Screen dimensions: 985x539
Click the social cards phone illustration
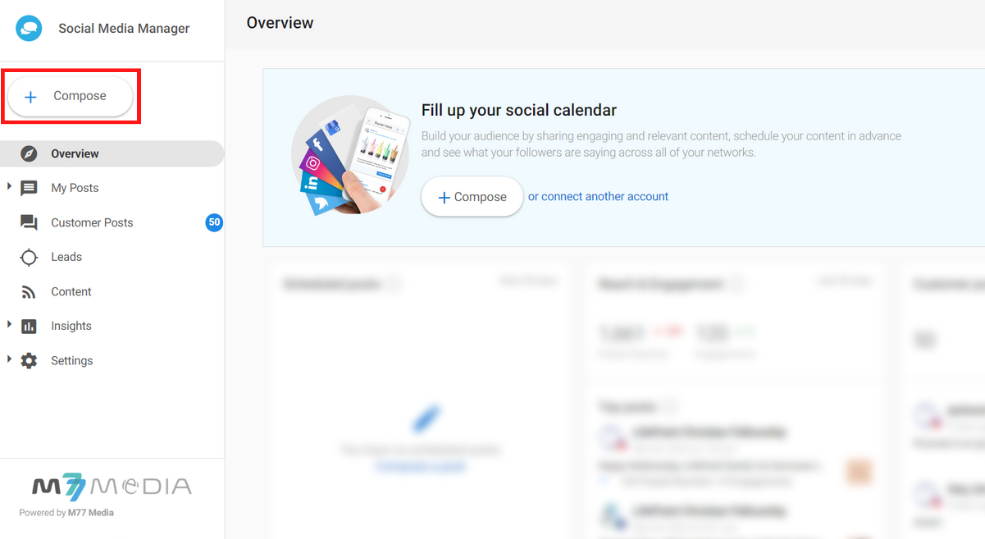tap(350, 156)
